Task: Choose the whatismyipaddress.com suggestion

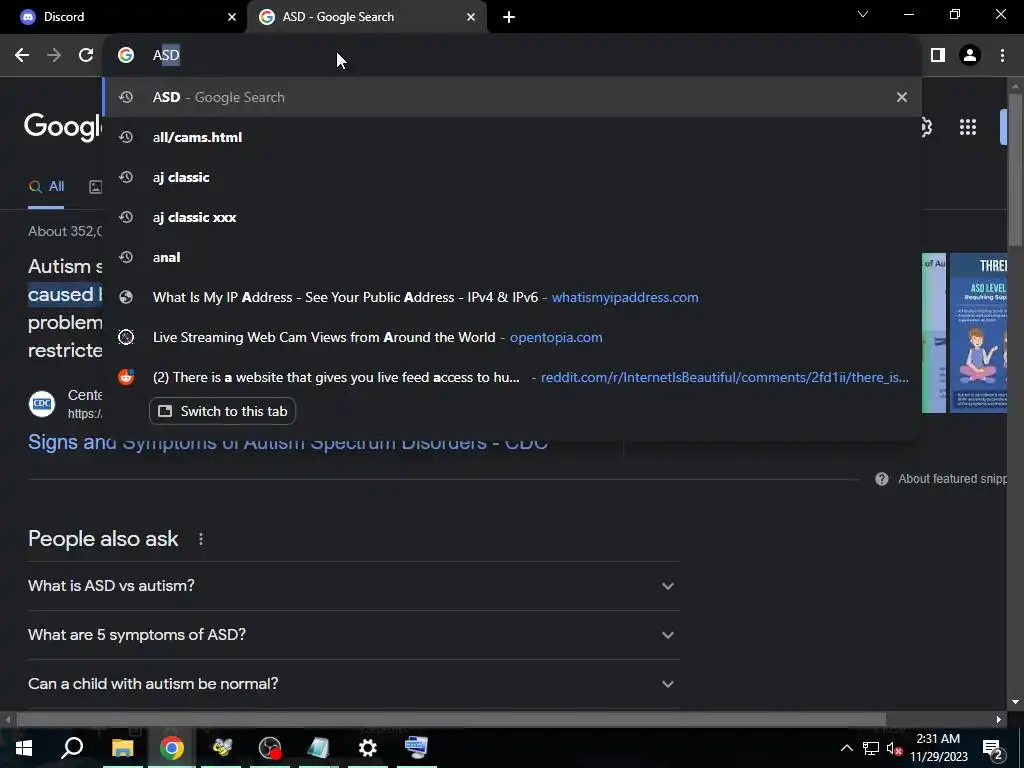Action: pos(512,297)
